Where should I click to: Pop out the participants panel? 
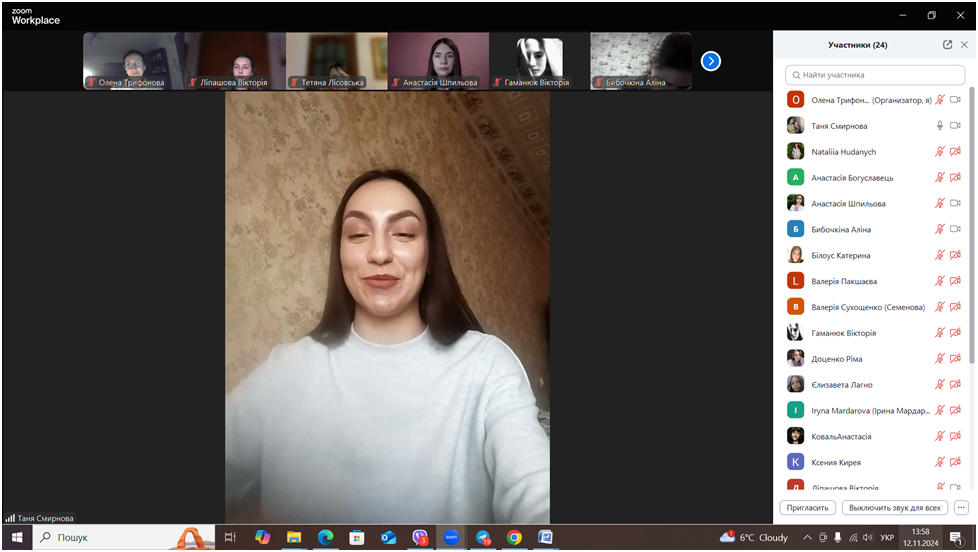click(x=947, y=45)
